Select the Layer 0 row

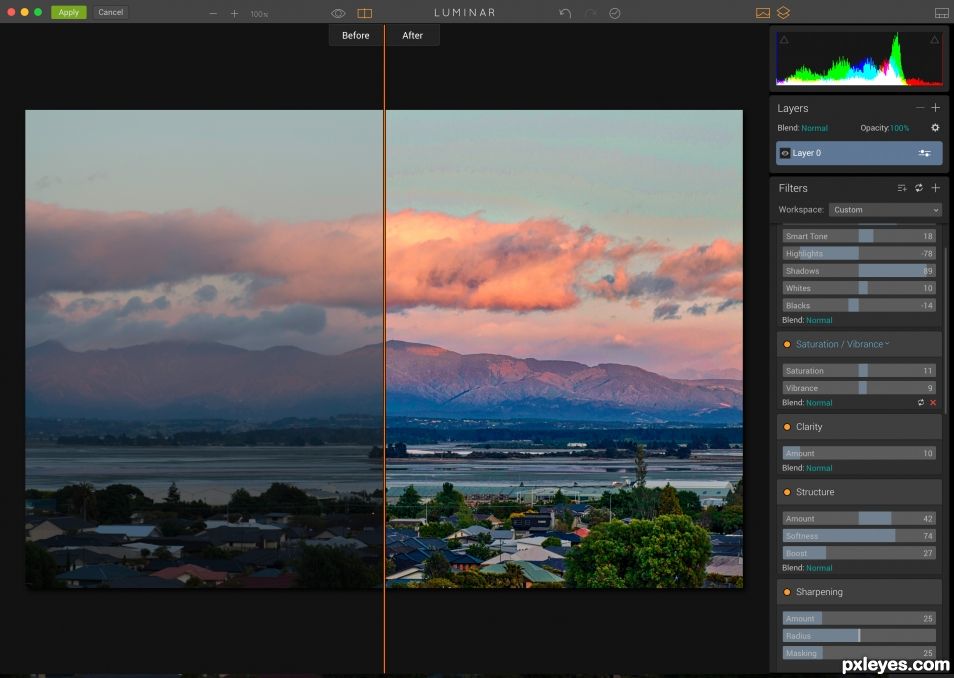pos(859,153)
